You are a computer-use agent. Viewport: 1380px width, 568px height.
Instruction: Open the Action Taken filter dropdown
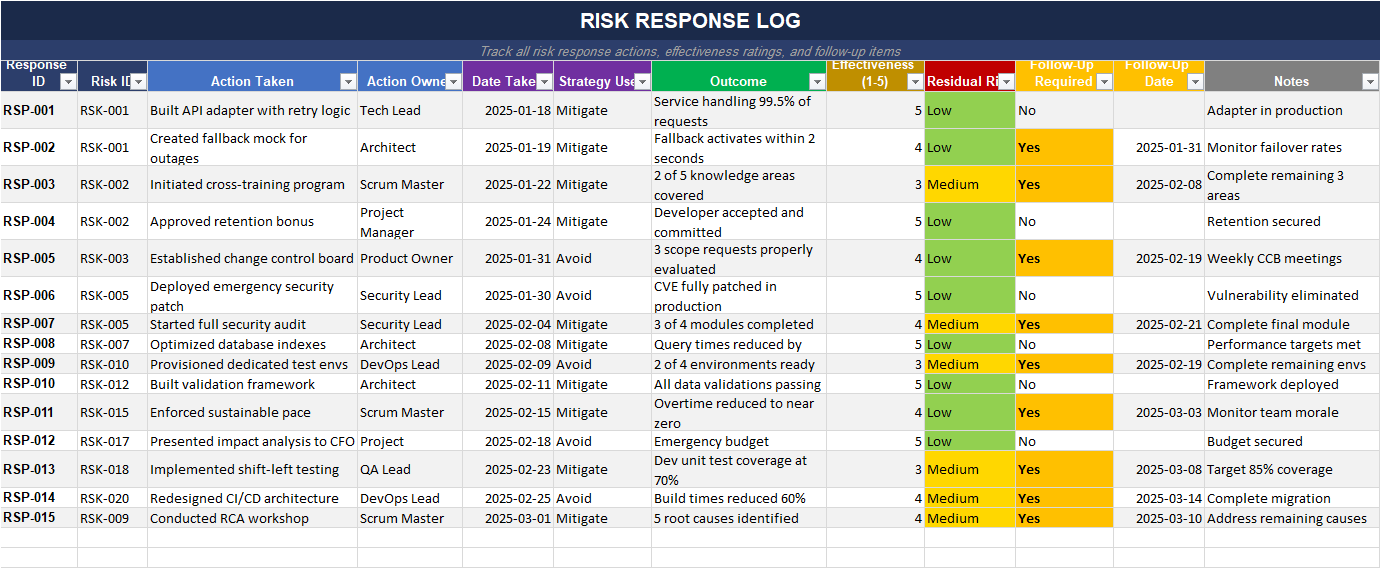pos(348,82)
